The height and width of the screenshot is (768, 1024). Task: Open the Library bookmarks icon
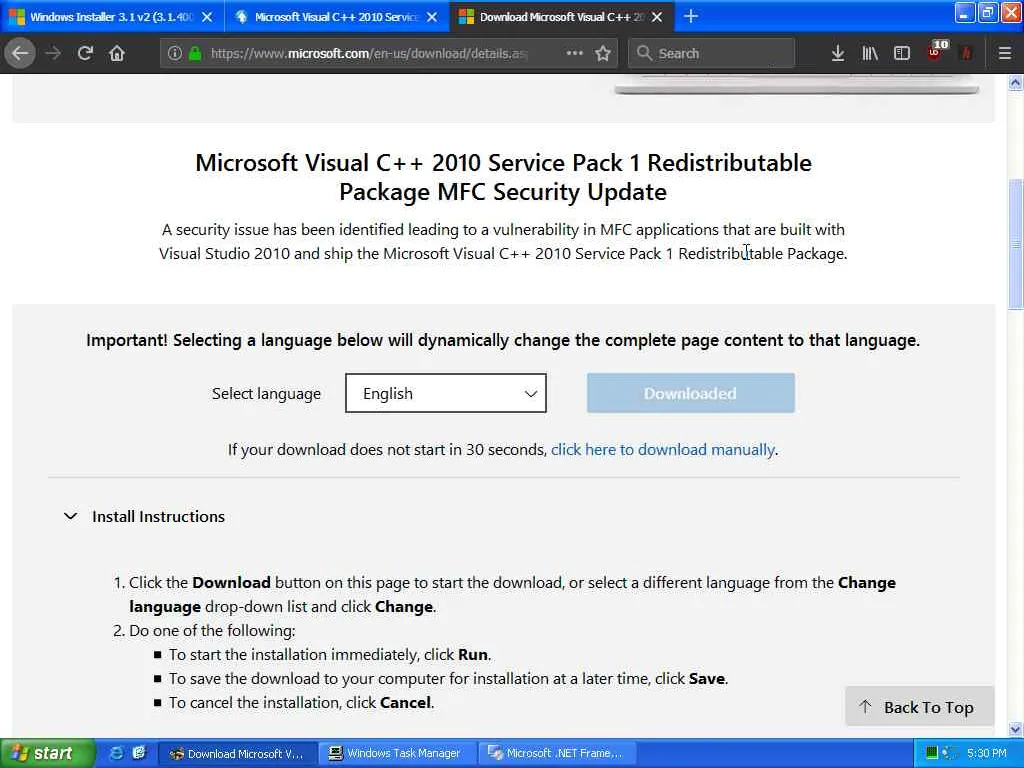pos(870,54)
